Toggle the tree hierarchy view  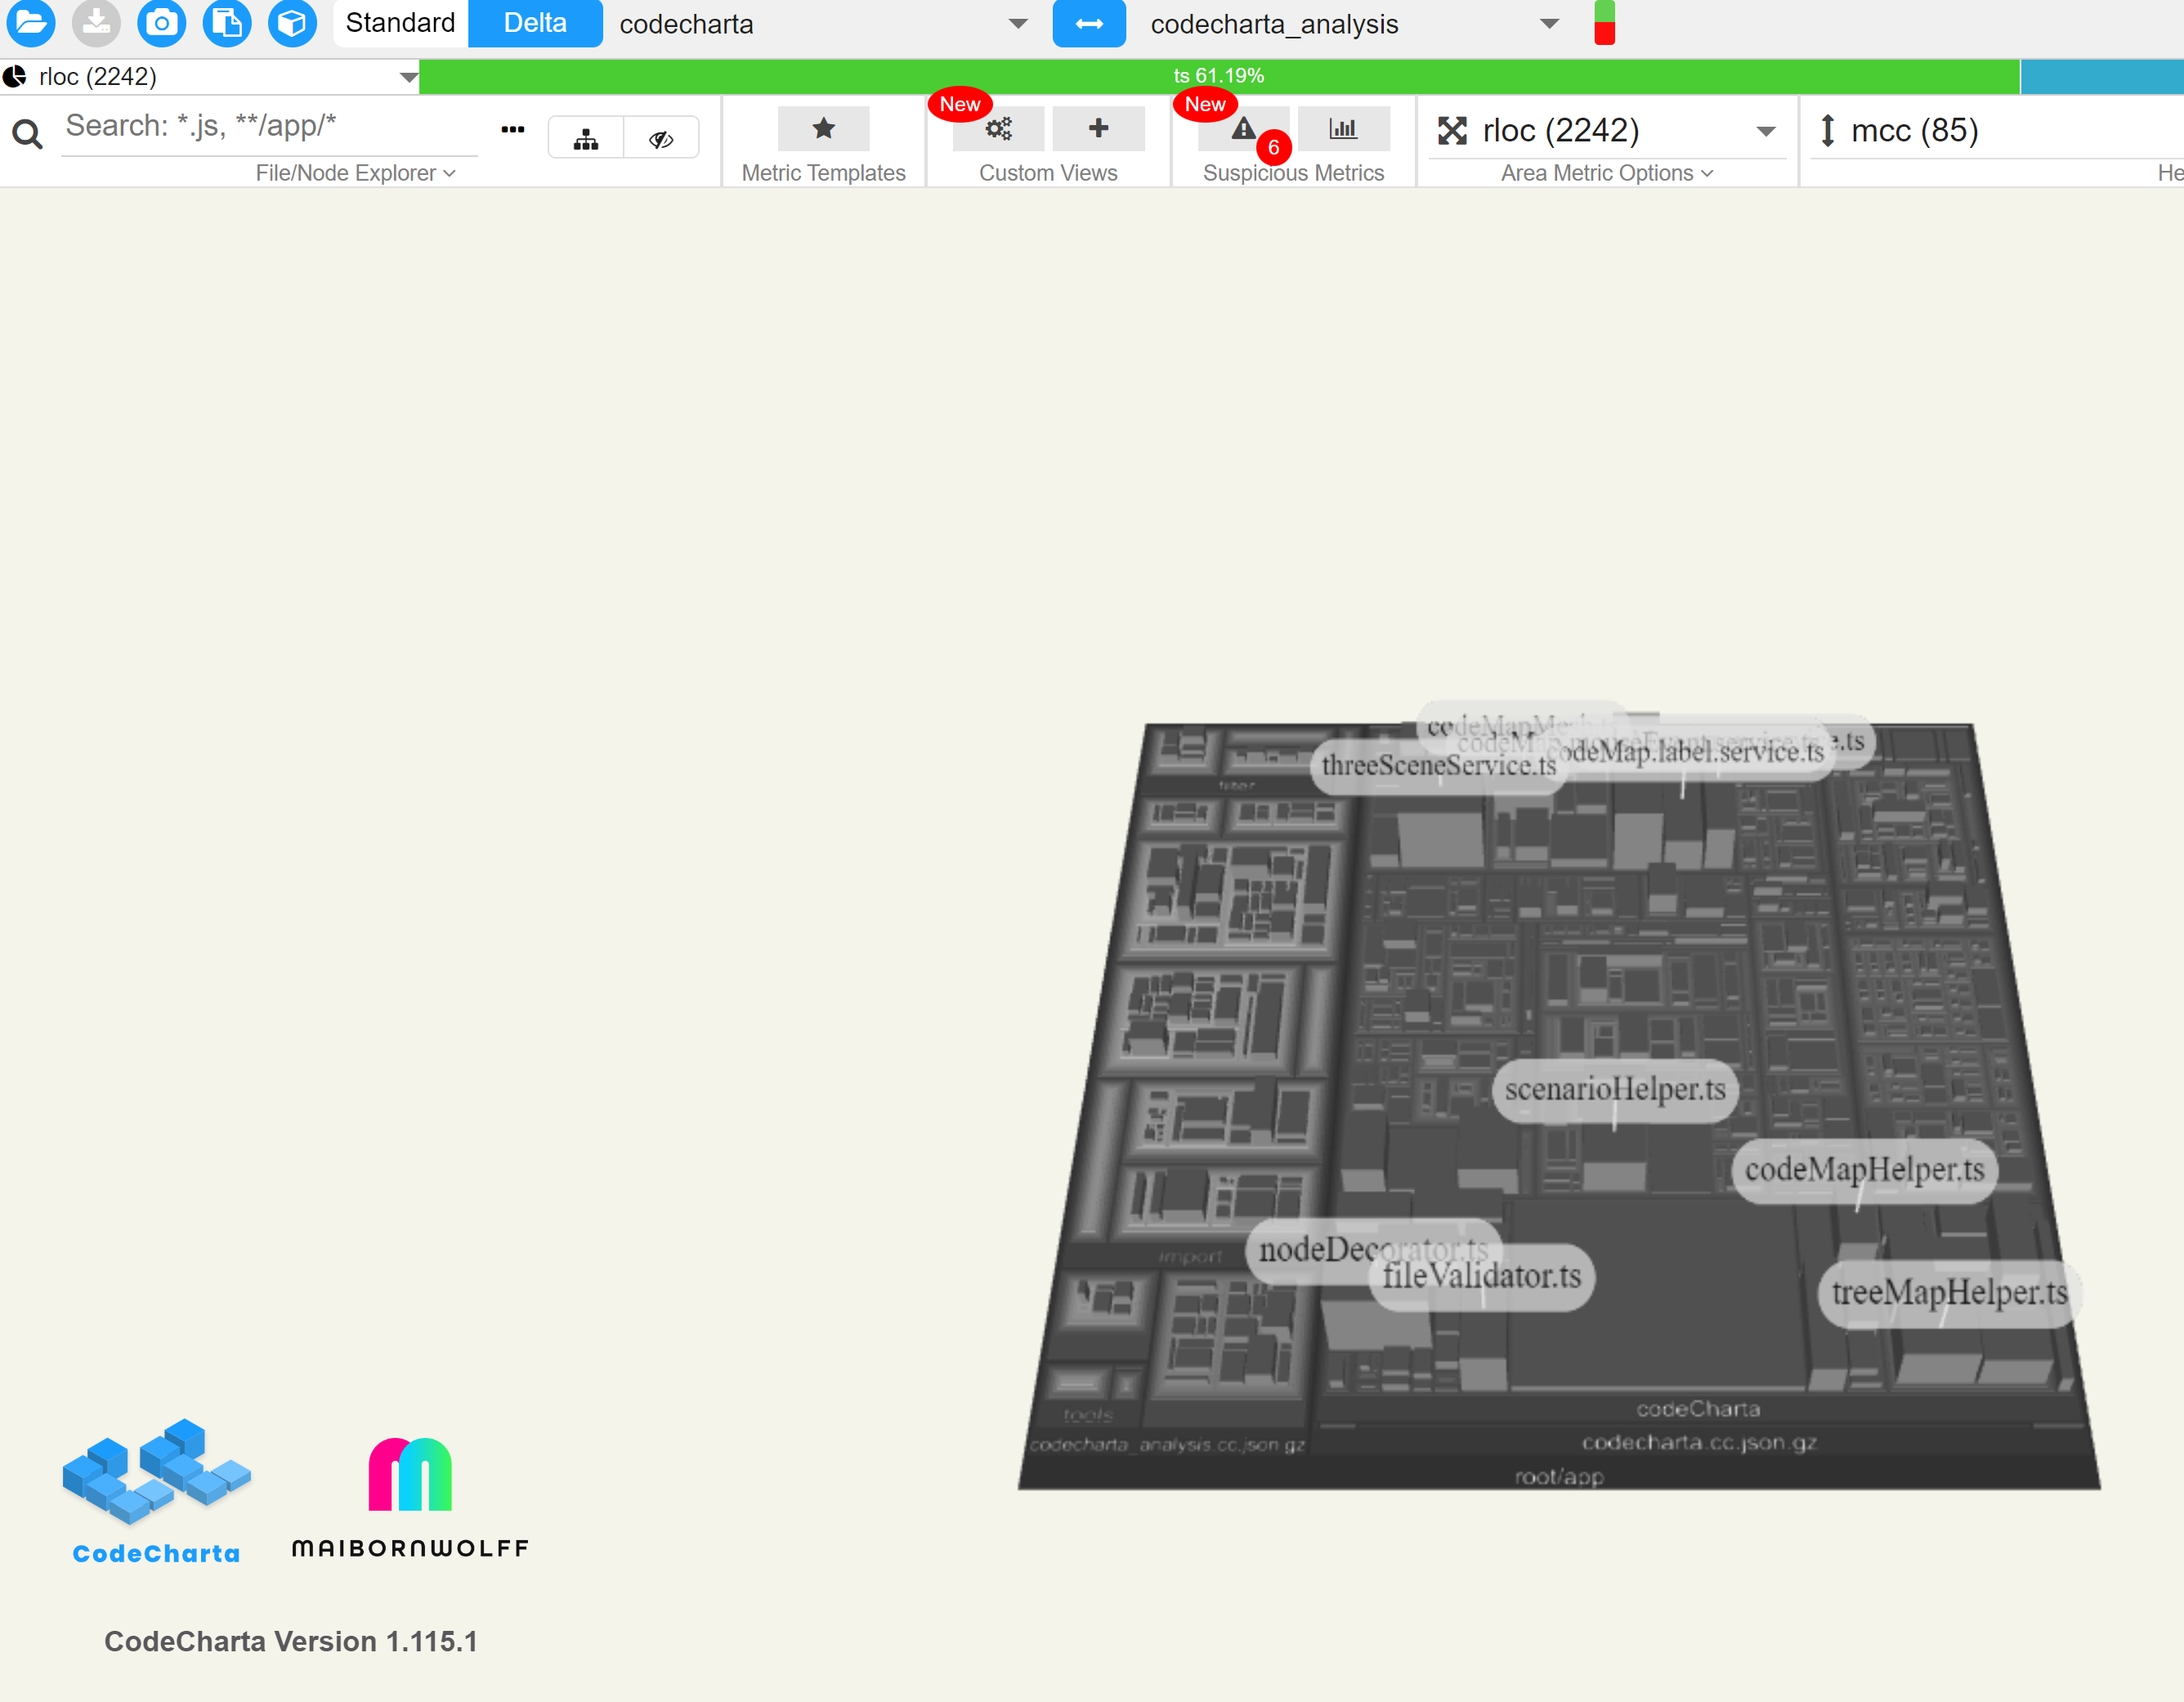point(585,137)
